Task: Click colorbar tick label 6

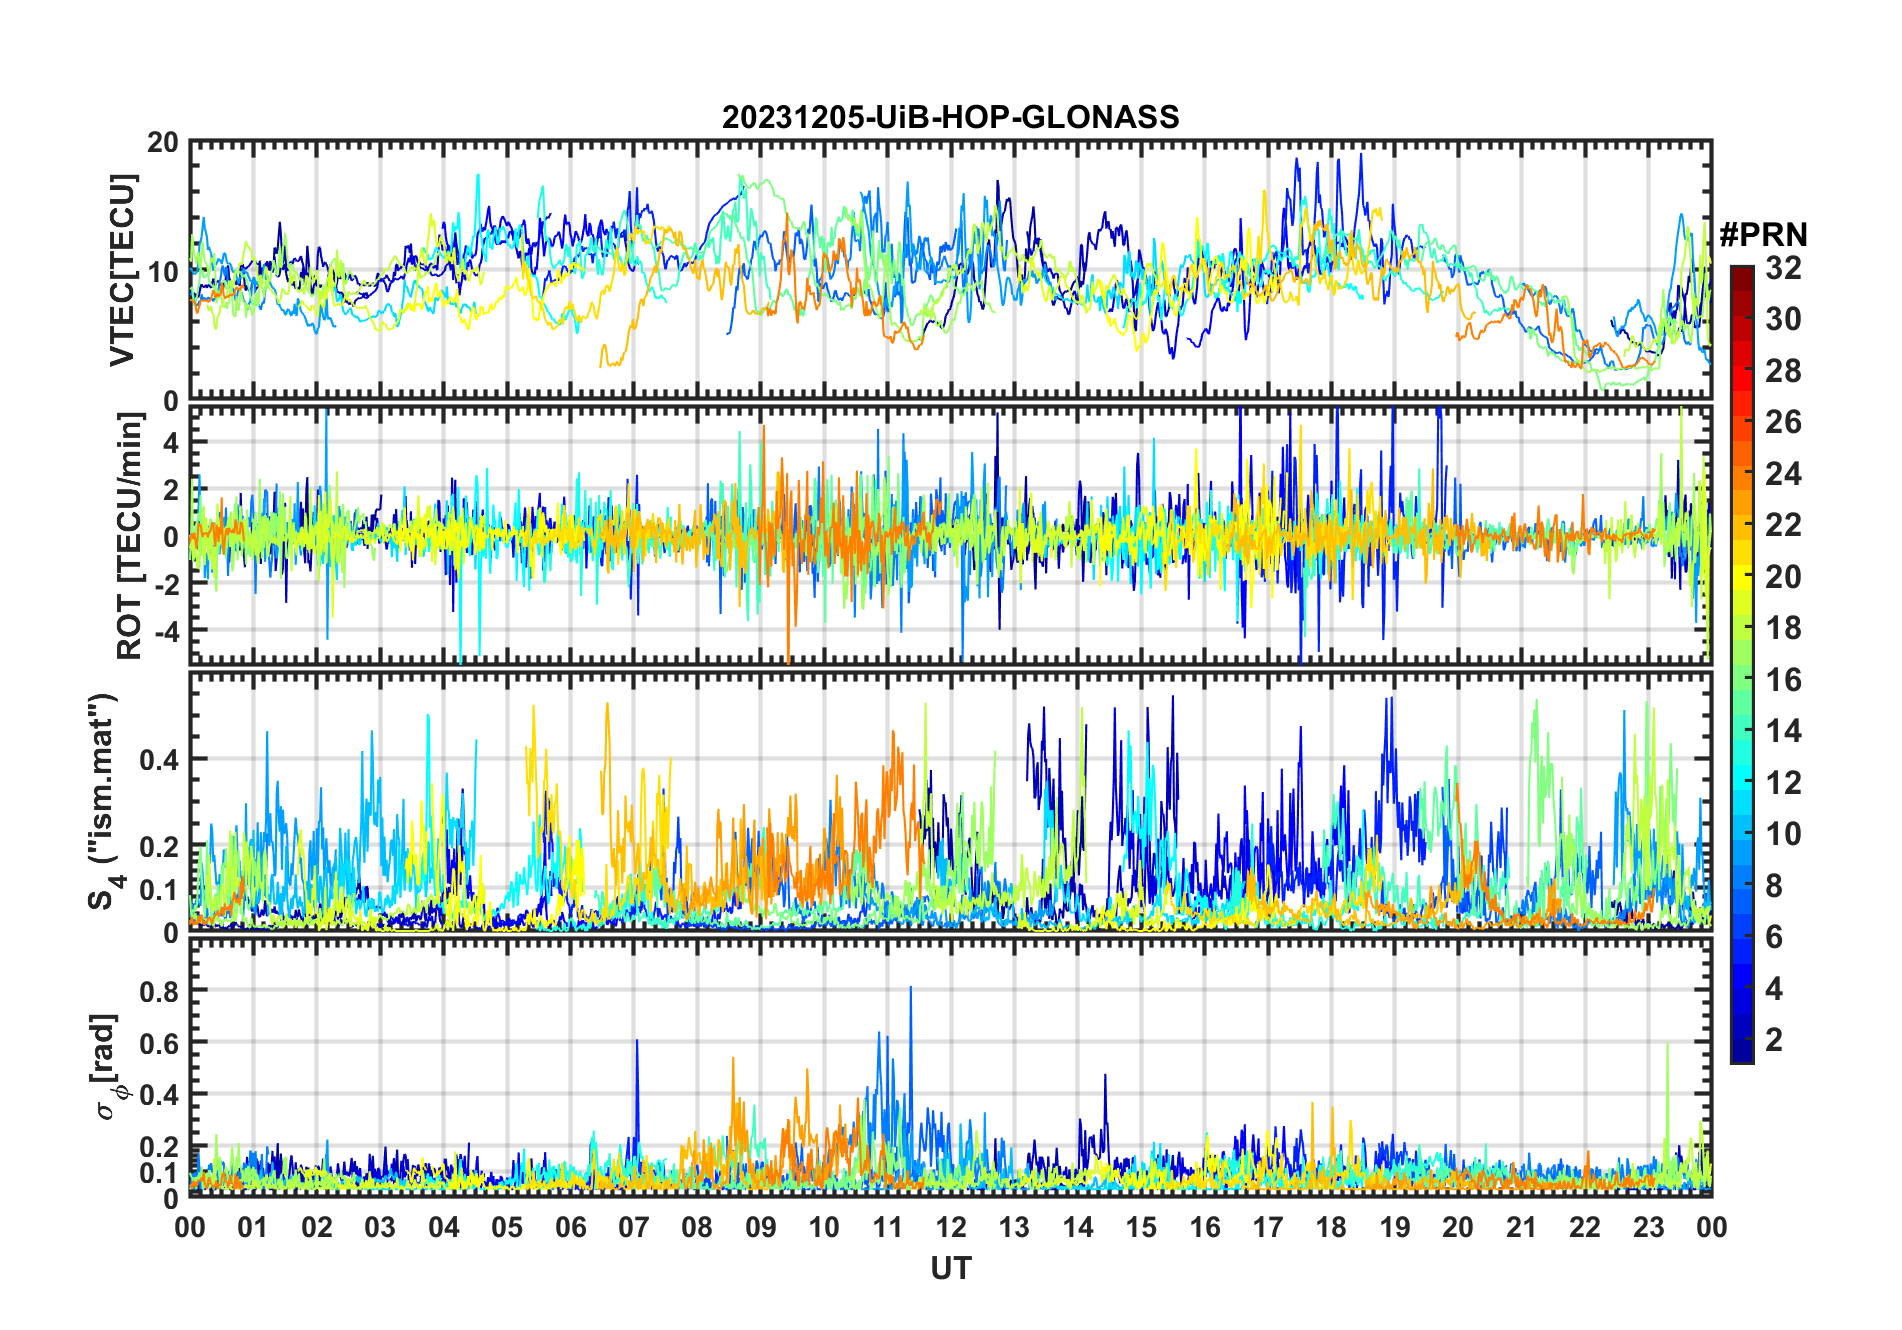Action: 1774,937
